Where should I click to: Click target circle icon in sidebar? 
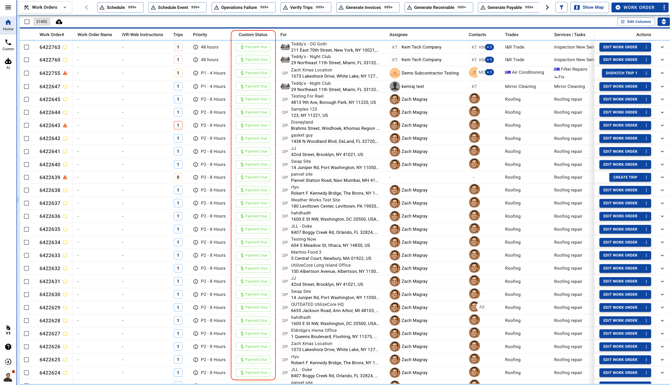[8, 361]
